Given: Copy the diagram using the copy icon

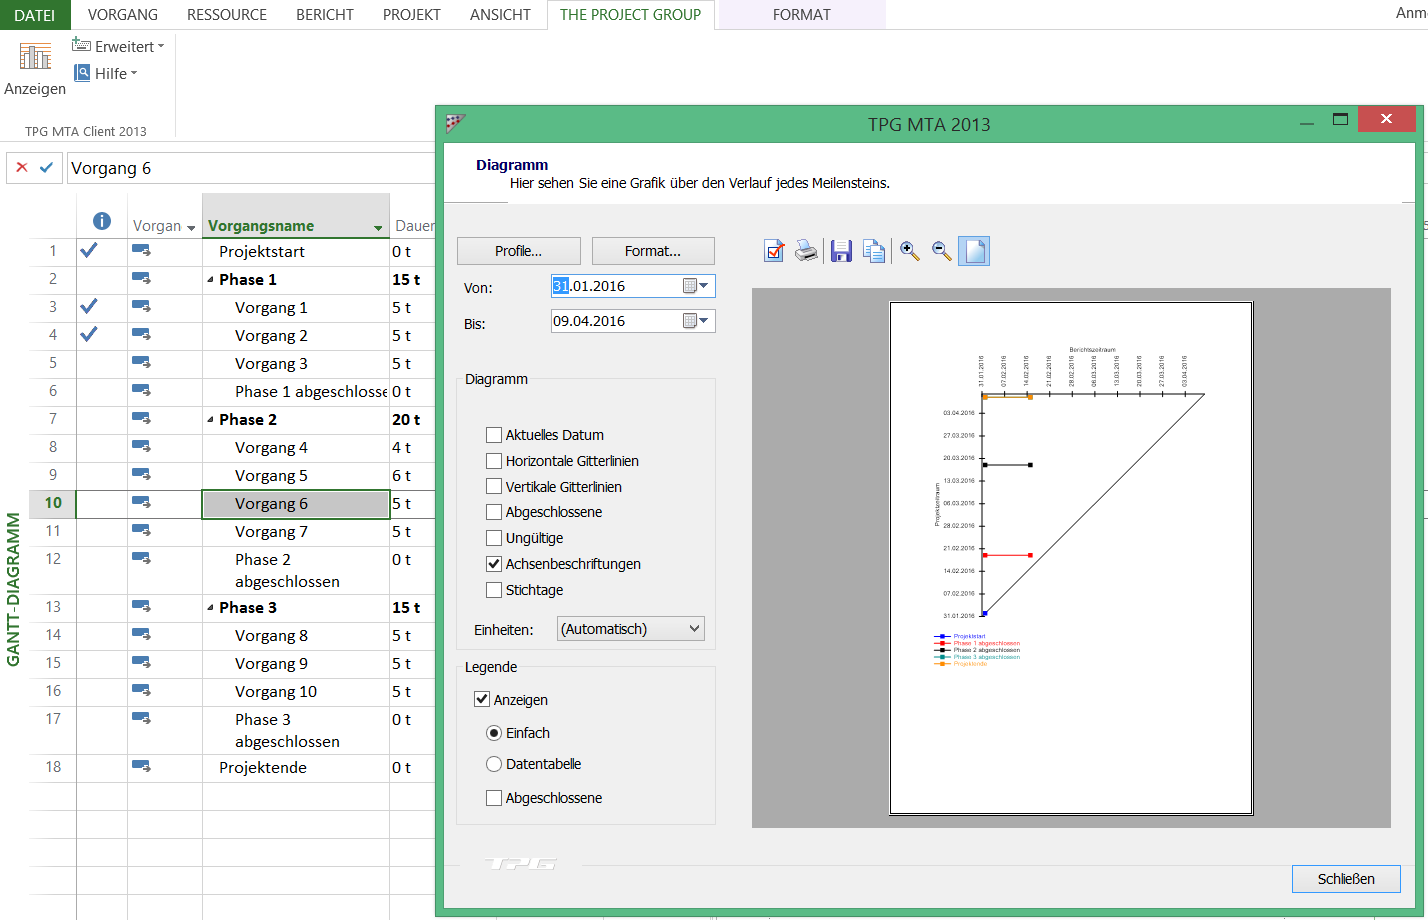Looking at the screenshot, I should coord(874,251).
